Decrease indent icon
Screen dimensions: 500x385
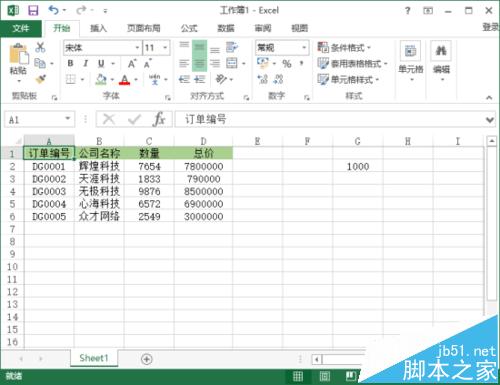coord(184,79)
